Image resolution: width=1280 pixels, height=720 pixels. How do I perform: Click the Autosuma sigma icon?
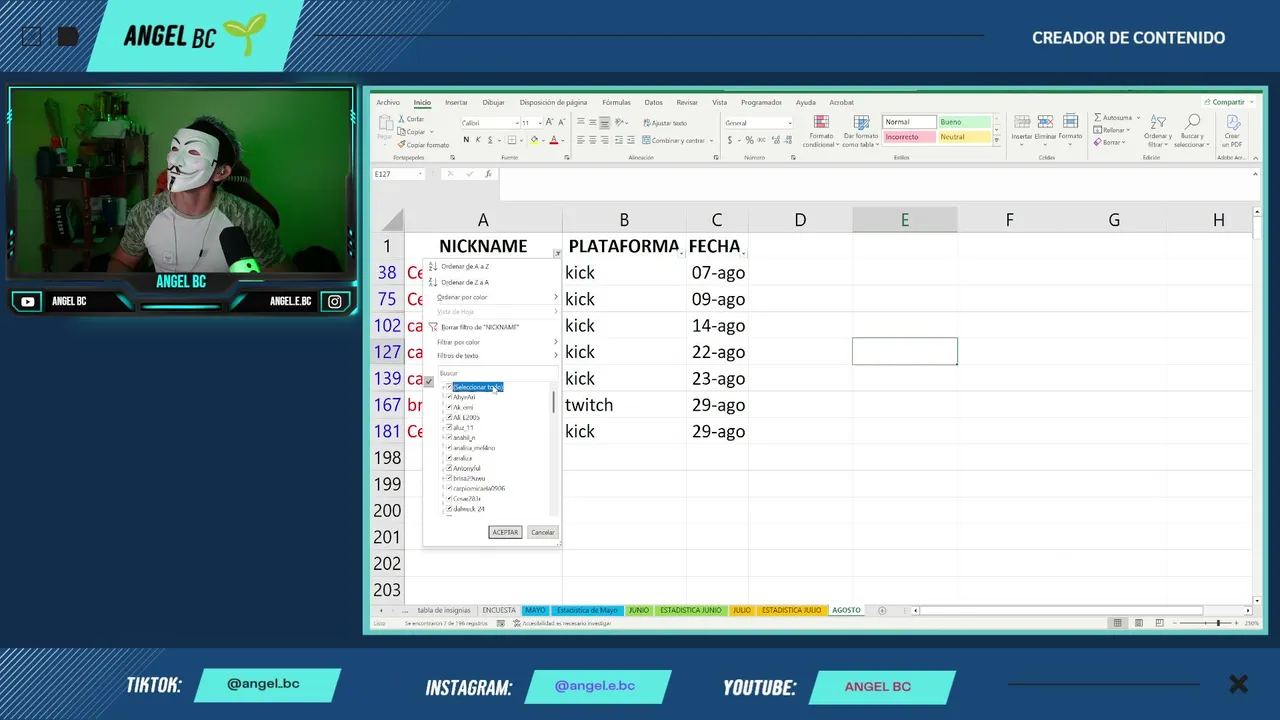(x=1097, y=118)
